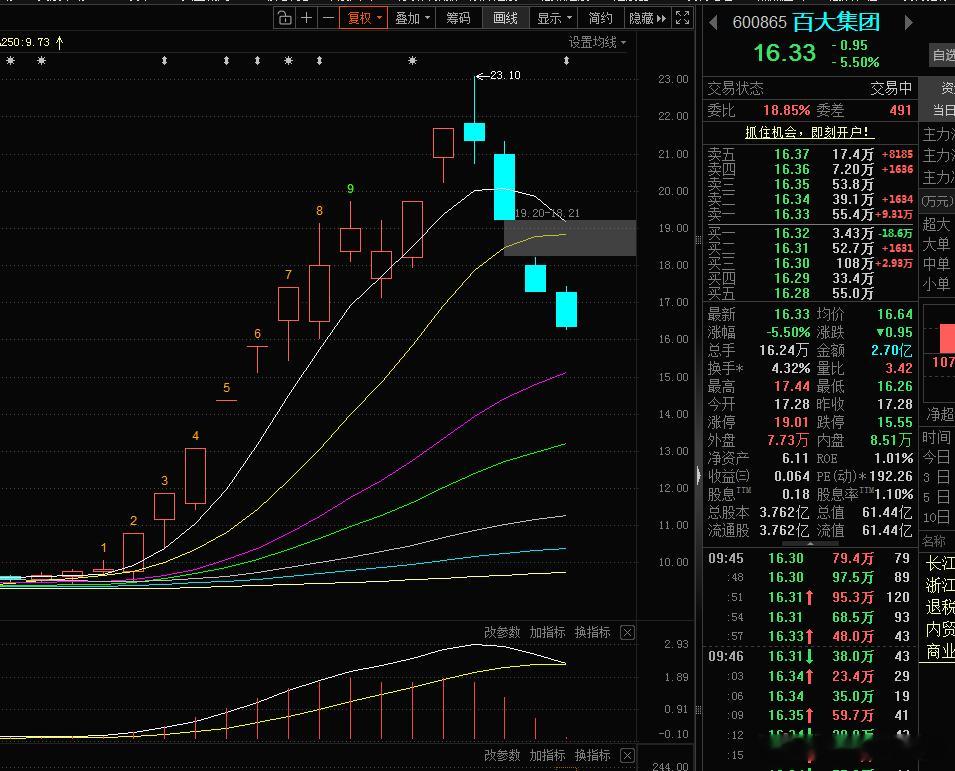Go to next stock arrow
Image resolution: width=955 pixels, height=771 pixels.
pyautogui.click(x=909, y=23)
